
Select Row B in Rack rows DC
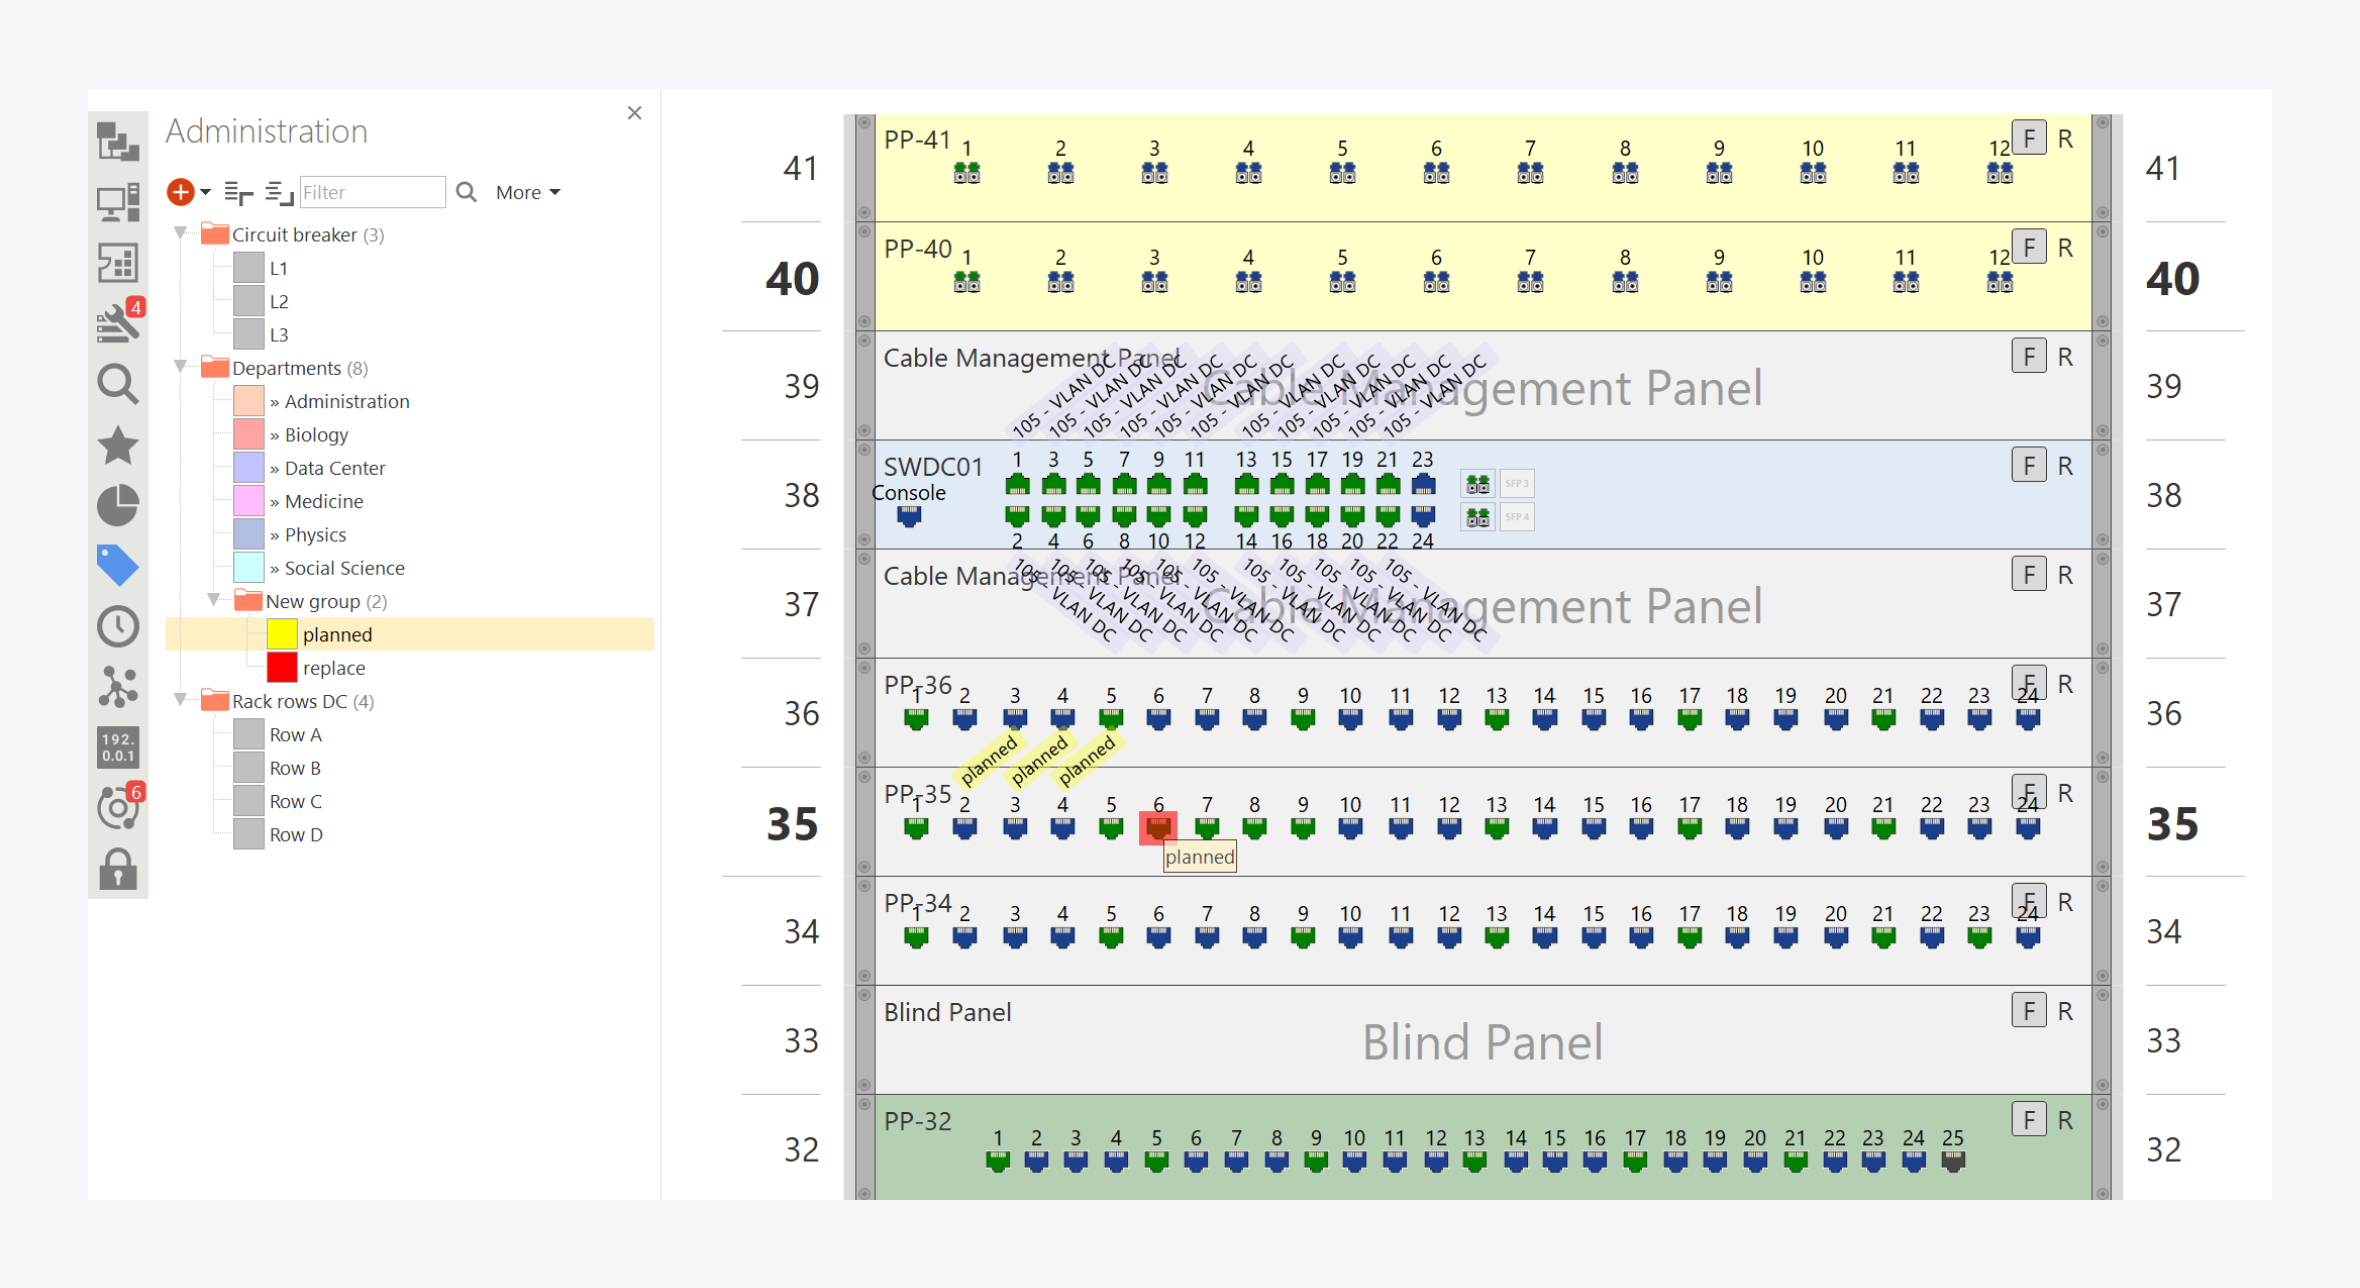coord(295,768)
